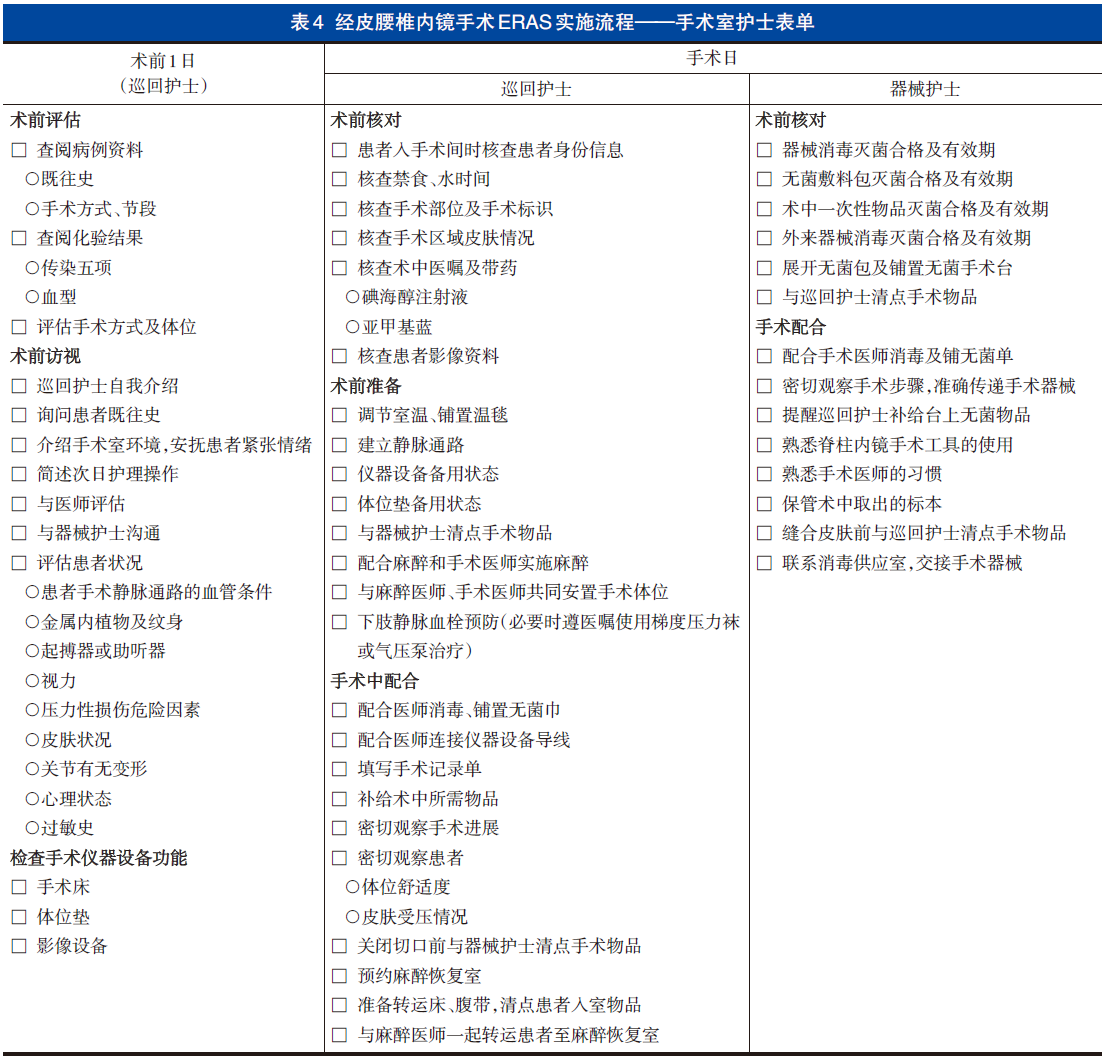This screenshot has height=1061, width=1106.
Task: Tick the 核查禁食、水时间 checkbox
Action: point(340,180)
